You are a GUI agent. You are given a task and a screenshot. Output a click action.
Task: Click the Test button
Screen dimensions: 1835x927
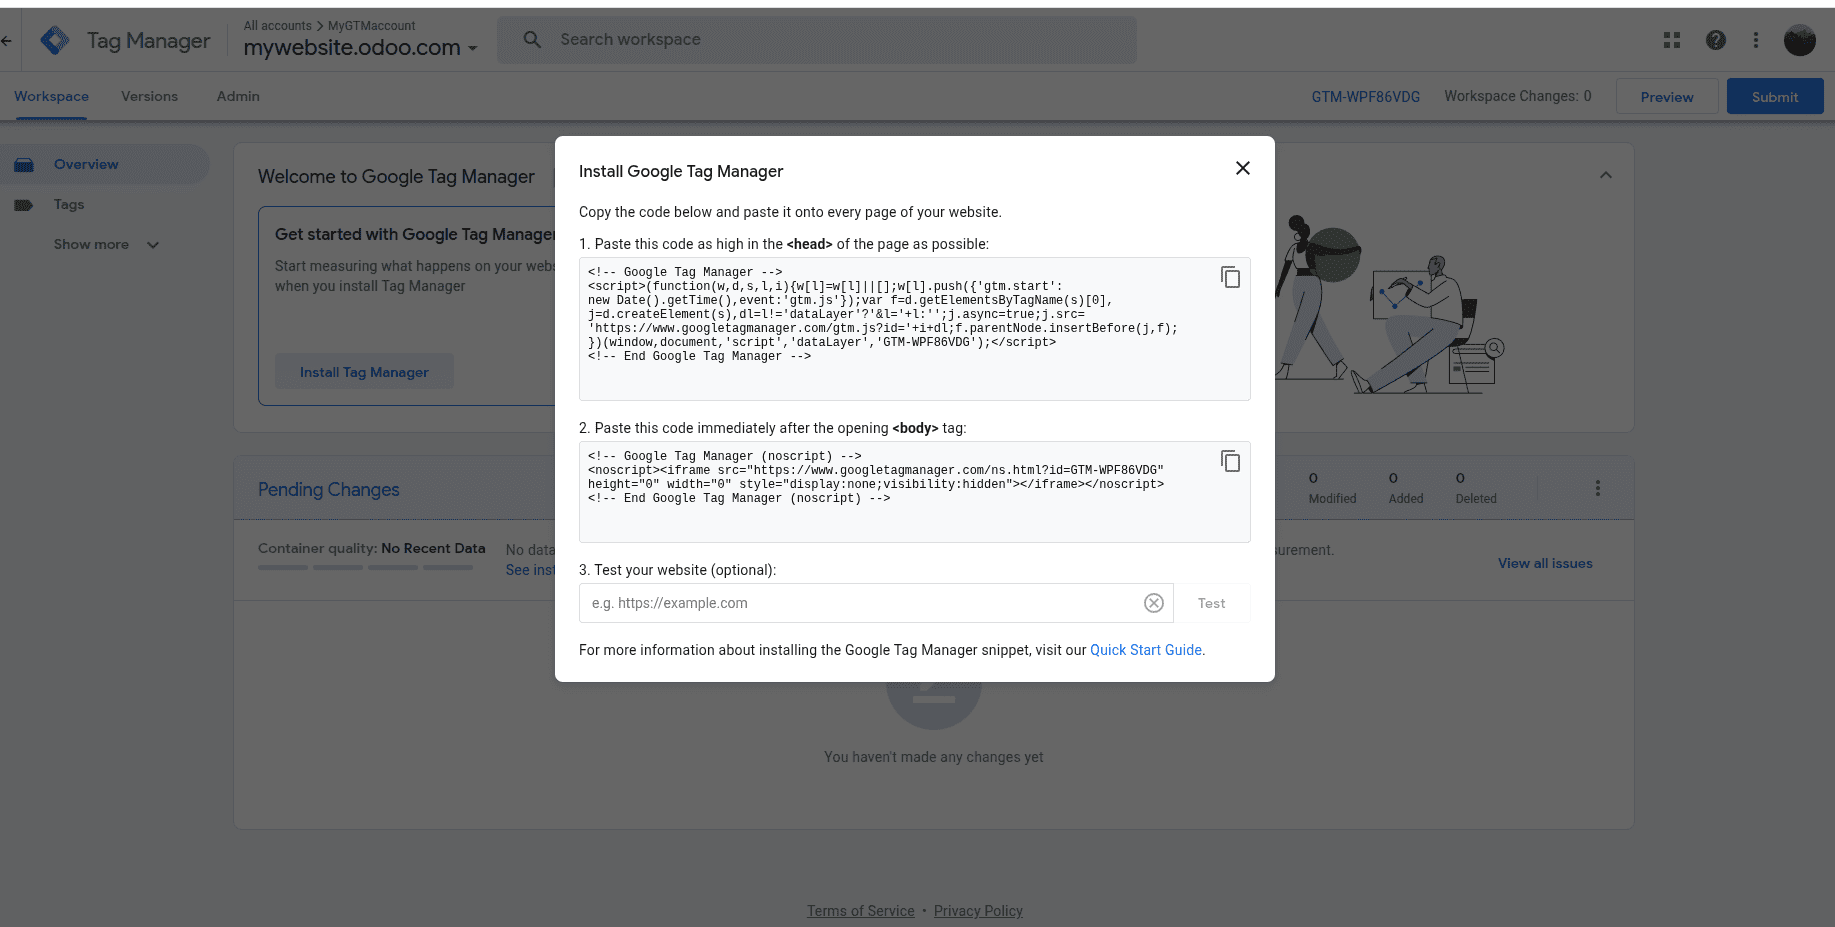(1211, 603)
